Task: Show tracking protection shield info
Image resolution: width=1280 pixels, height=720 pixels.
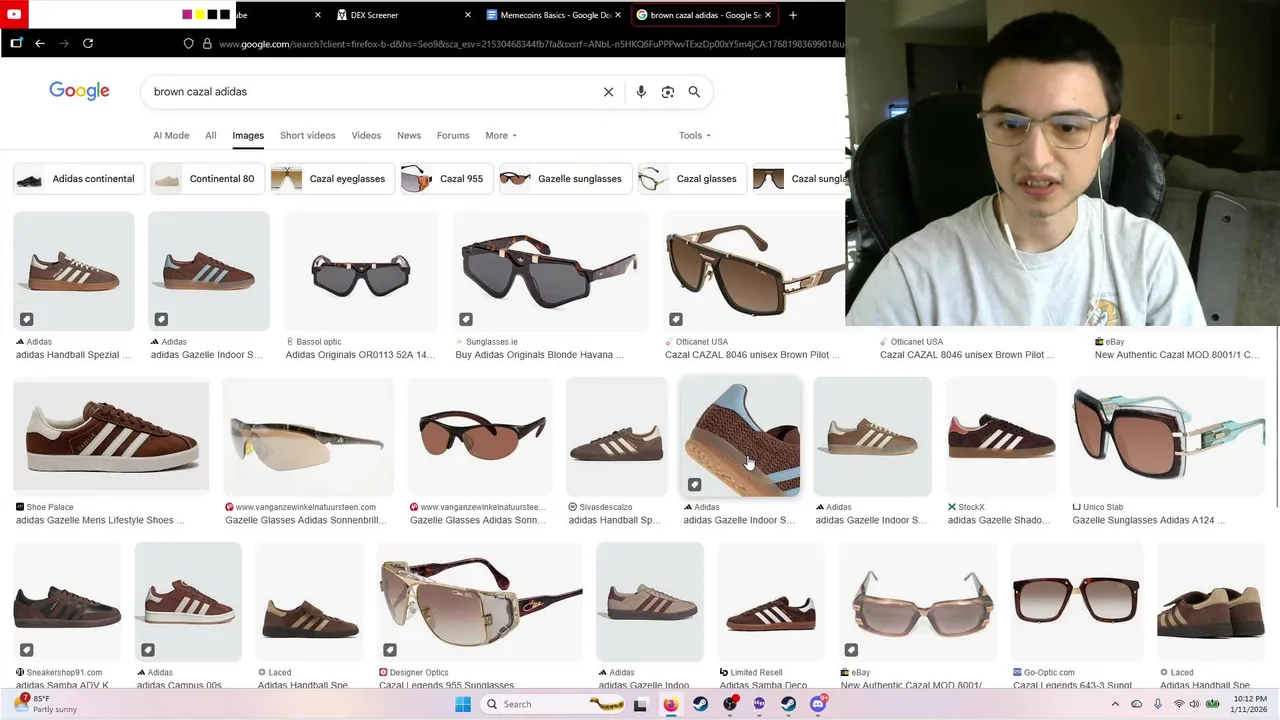Action: [x=189, y=44]
